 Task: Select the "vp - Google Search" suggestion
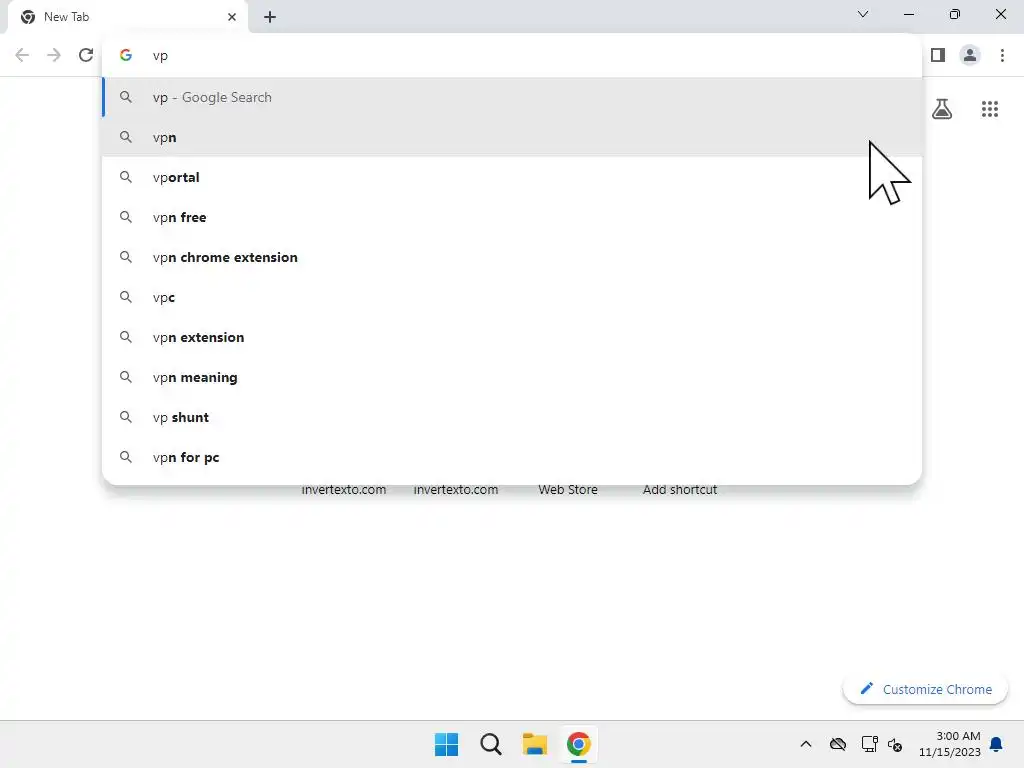click(512, 97)
